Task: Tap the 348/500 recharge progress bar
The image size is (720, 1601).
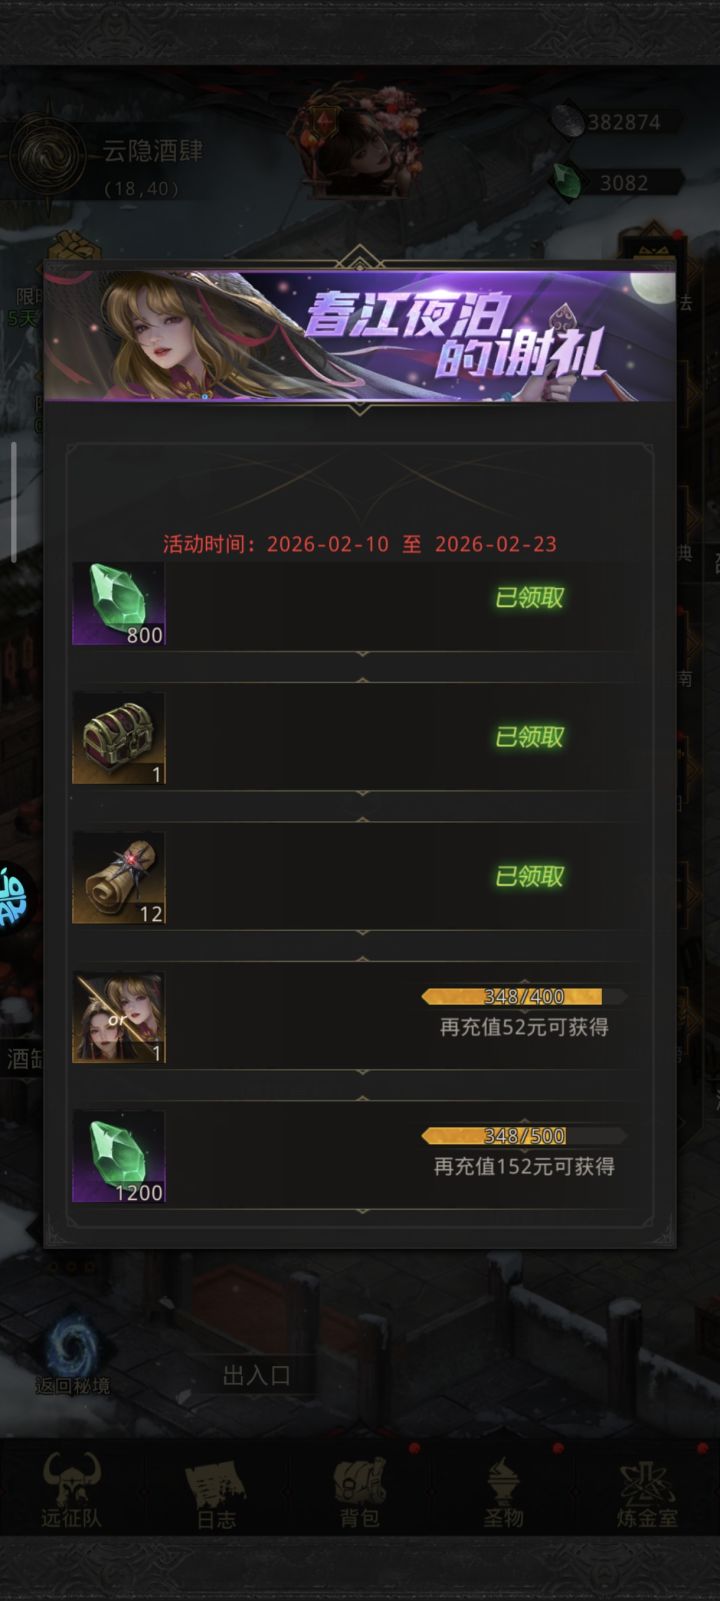Action: pyautogui.click(x=524, y=1136)
